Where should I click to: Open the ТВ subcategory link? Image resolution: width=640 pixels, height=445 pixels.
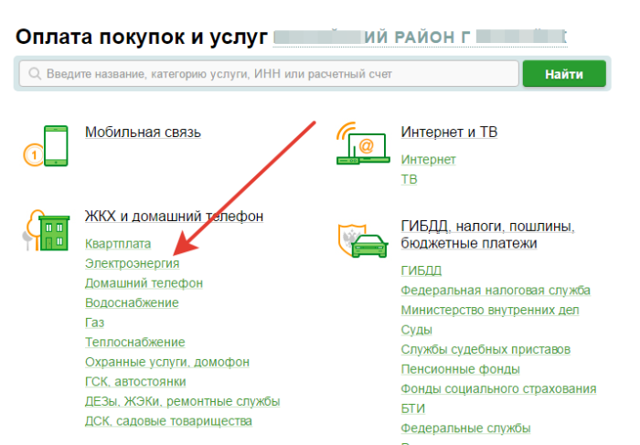pos(409,179)
